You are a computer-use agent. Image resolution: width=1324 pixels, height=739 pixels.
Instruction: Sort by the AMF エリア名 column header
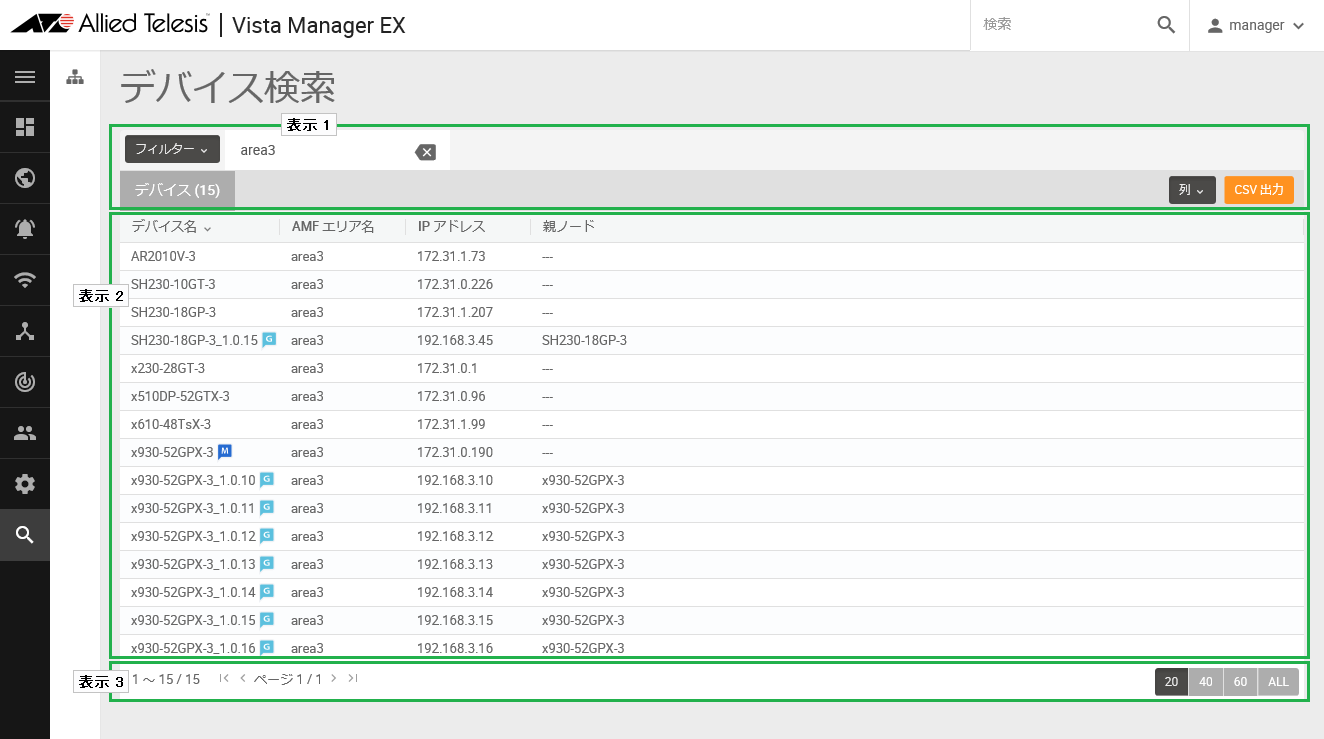pos(333,227)
